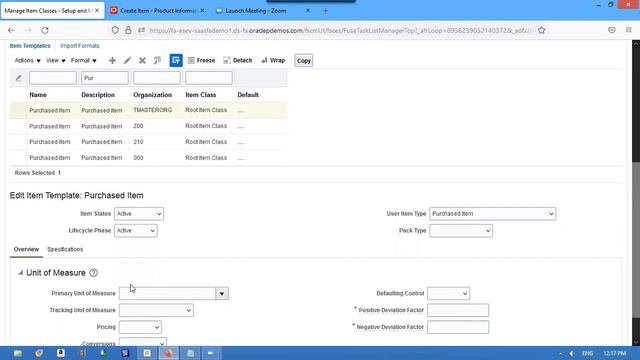Open the Pricing dropdown
Image resolution: width=640 pixels, height=360 pixels.
tap(140, 327)
